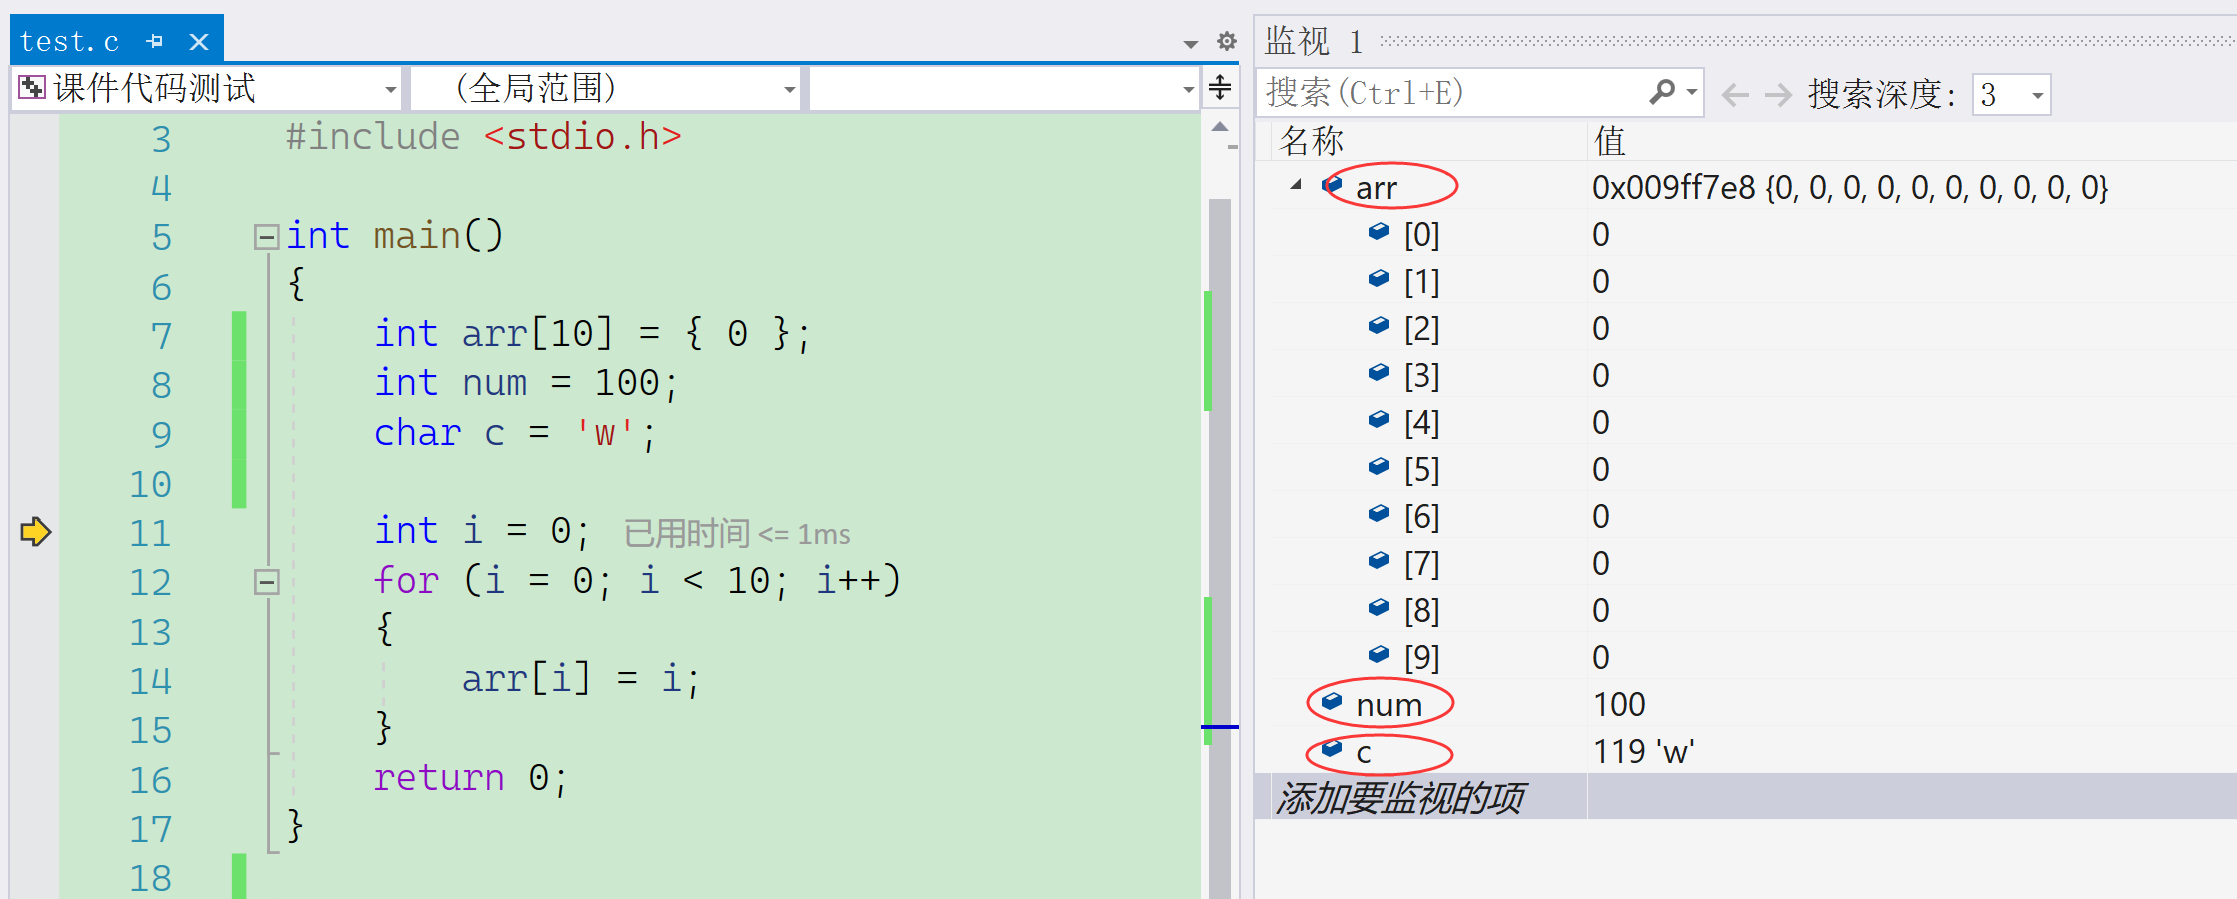This screenshot has height=899, width=2237.
Task: Click the [4] element icon
Action: (1379, 420)
